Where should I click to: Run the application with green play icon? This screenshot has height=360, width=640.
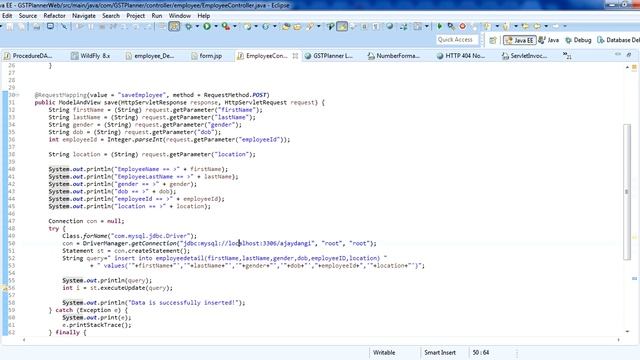tap(207, 27)
